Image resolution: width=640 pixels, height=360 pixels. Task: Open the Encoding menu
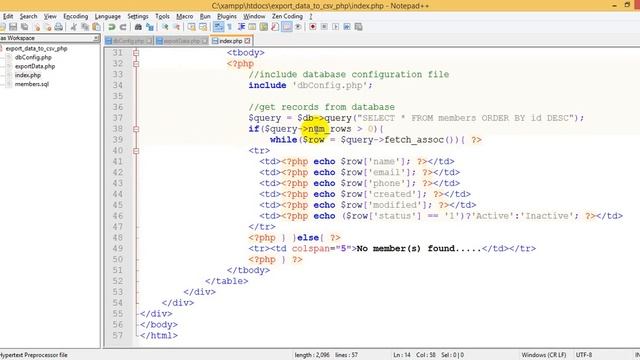tap(76, 16)
